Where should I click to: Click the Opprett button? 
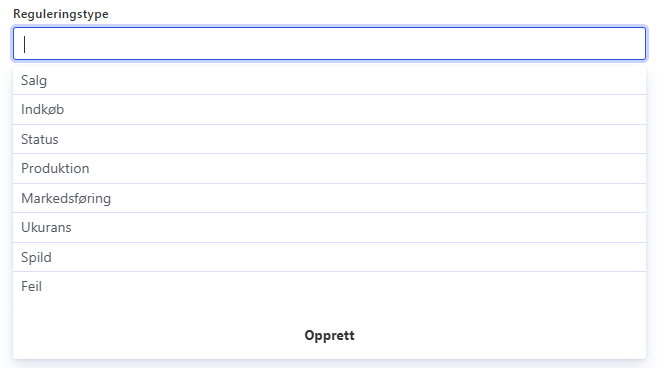[x=329, y=335]
